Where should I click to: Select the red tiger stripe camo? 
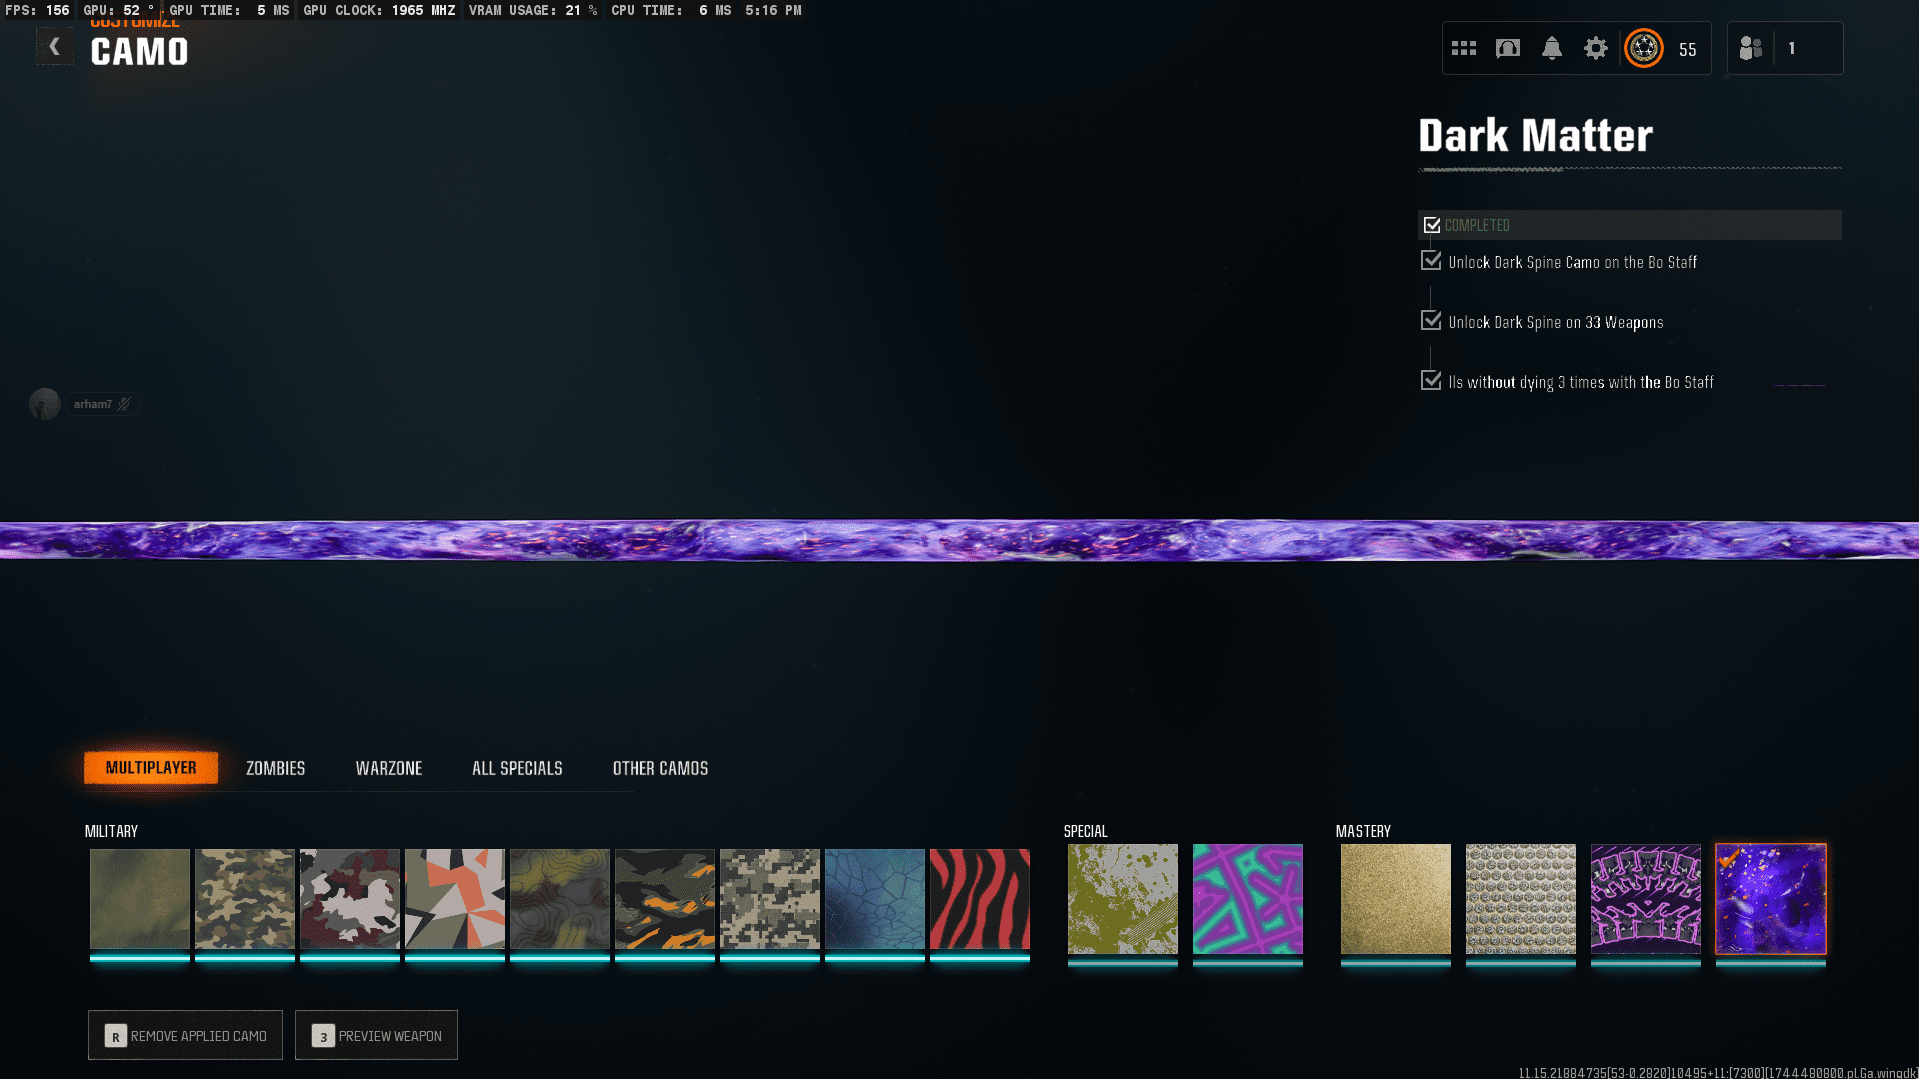979,898
